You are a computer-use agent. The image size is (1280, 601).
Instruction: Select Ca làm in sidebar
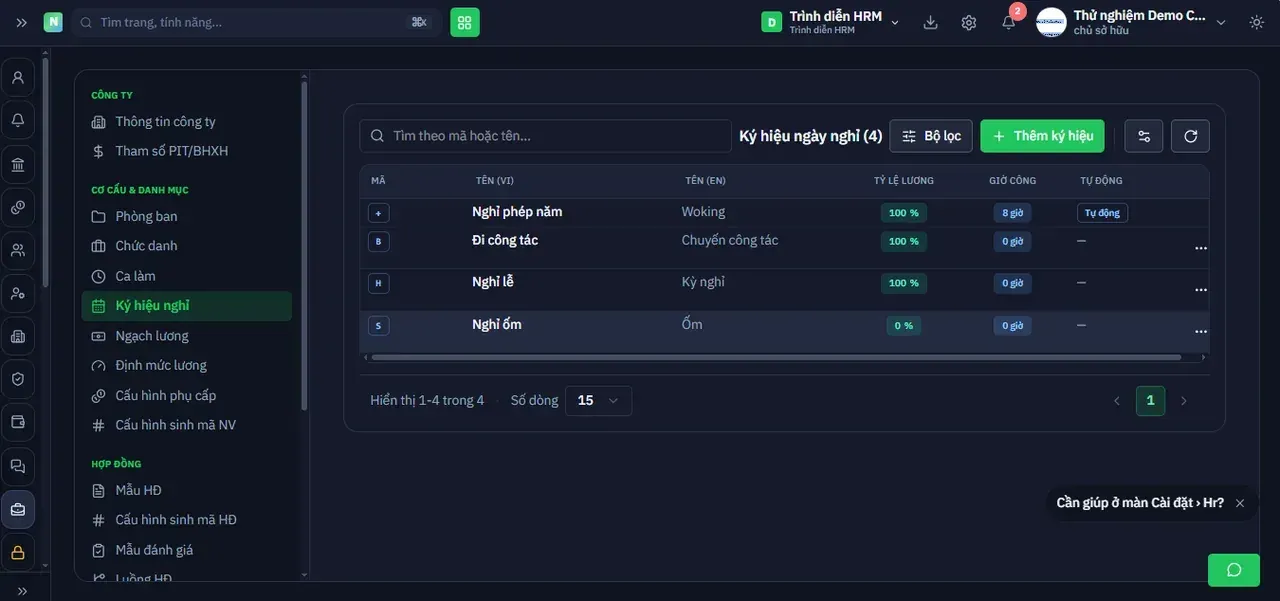(187, 276)
